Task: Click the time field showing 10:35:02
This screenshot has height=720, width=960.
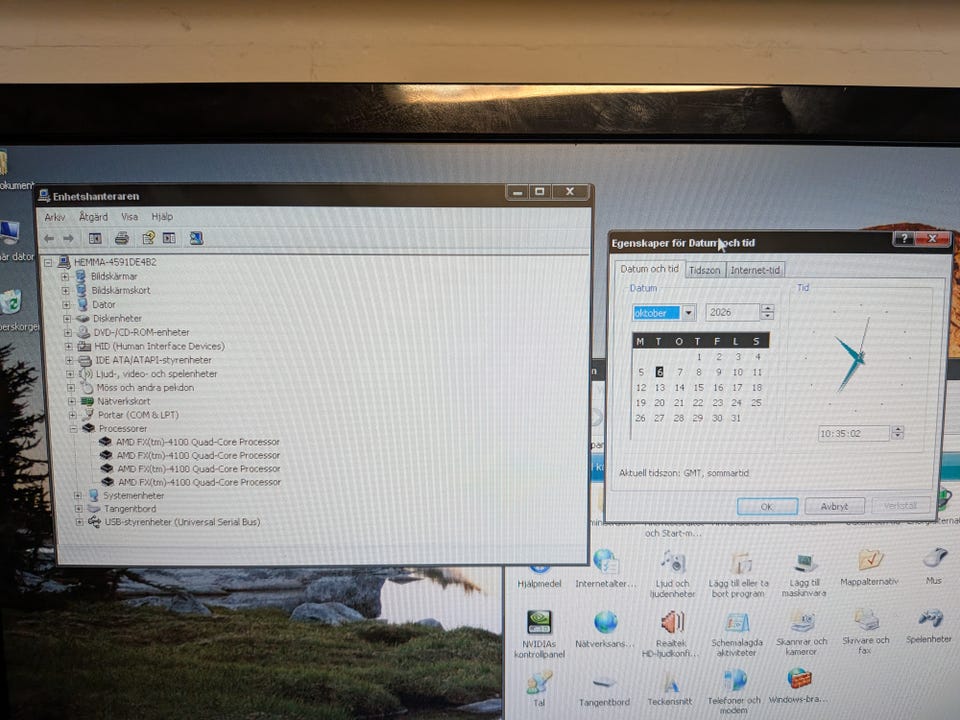Action: (x=853, y=433)
